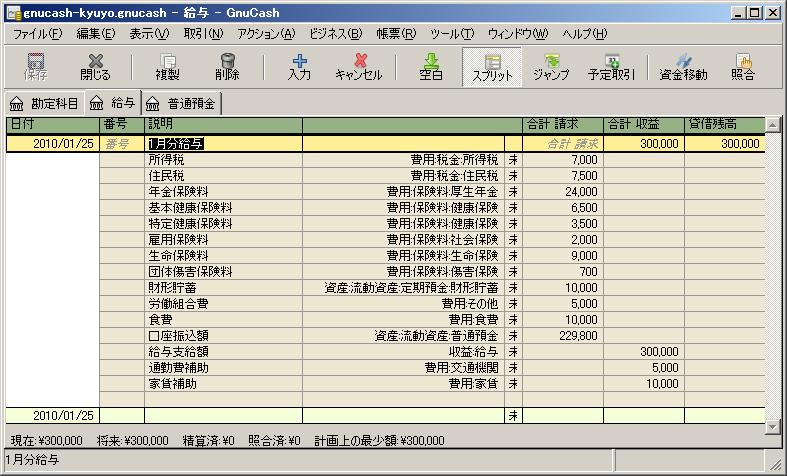
Task: Click the 照合 (Reconcile) toolbar icon
Action: click(743, 66)
